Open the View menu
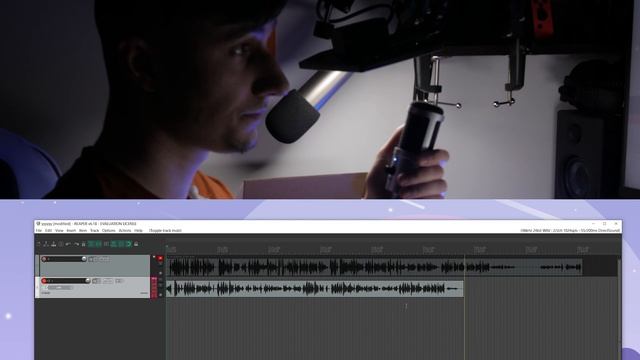 pyautogui.click(x=59, y=231)
